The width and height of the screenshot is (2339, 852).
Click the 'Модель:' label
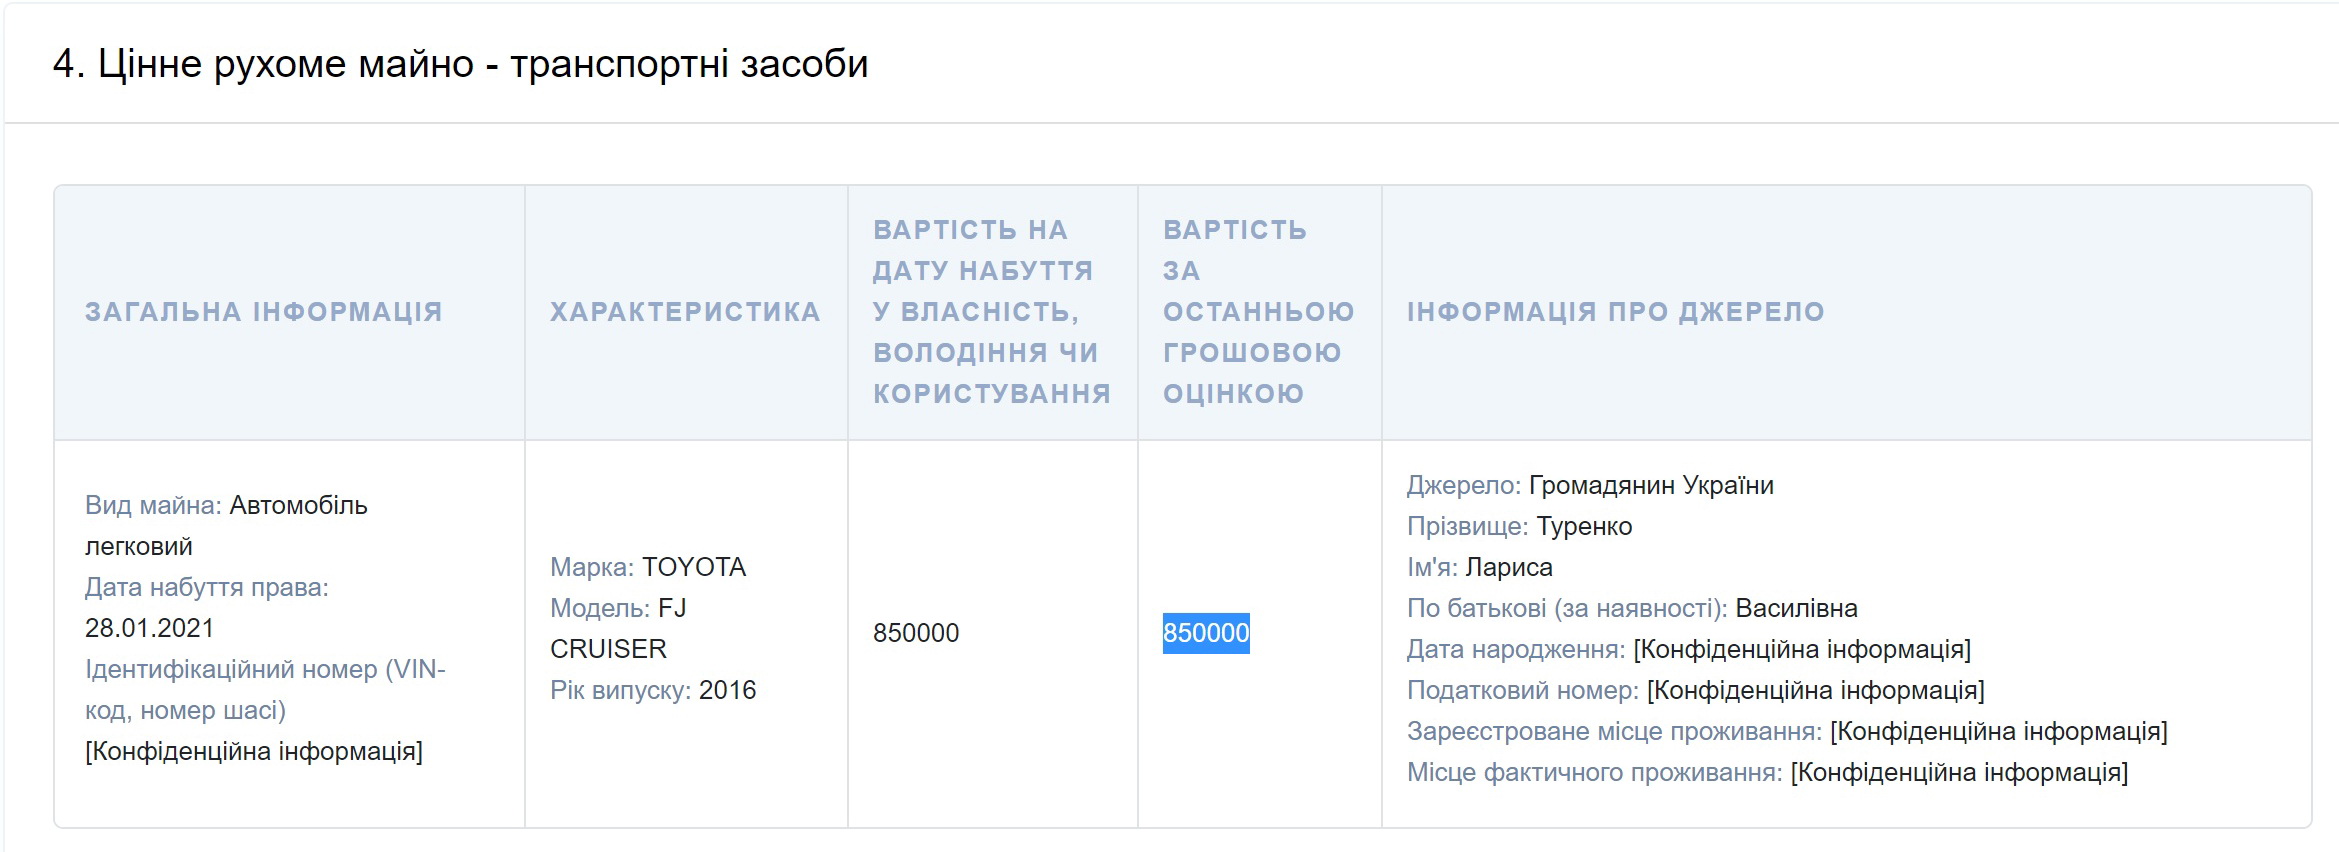pos(600,608)
